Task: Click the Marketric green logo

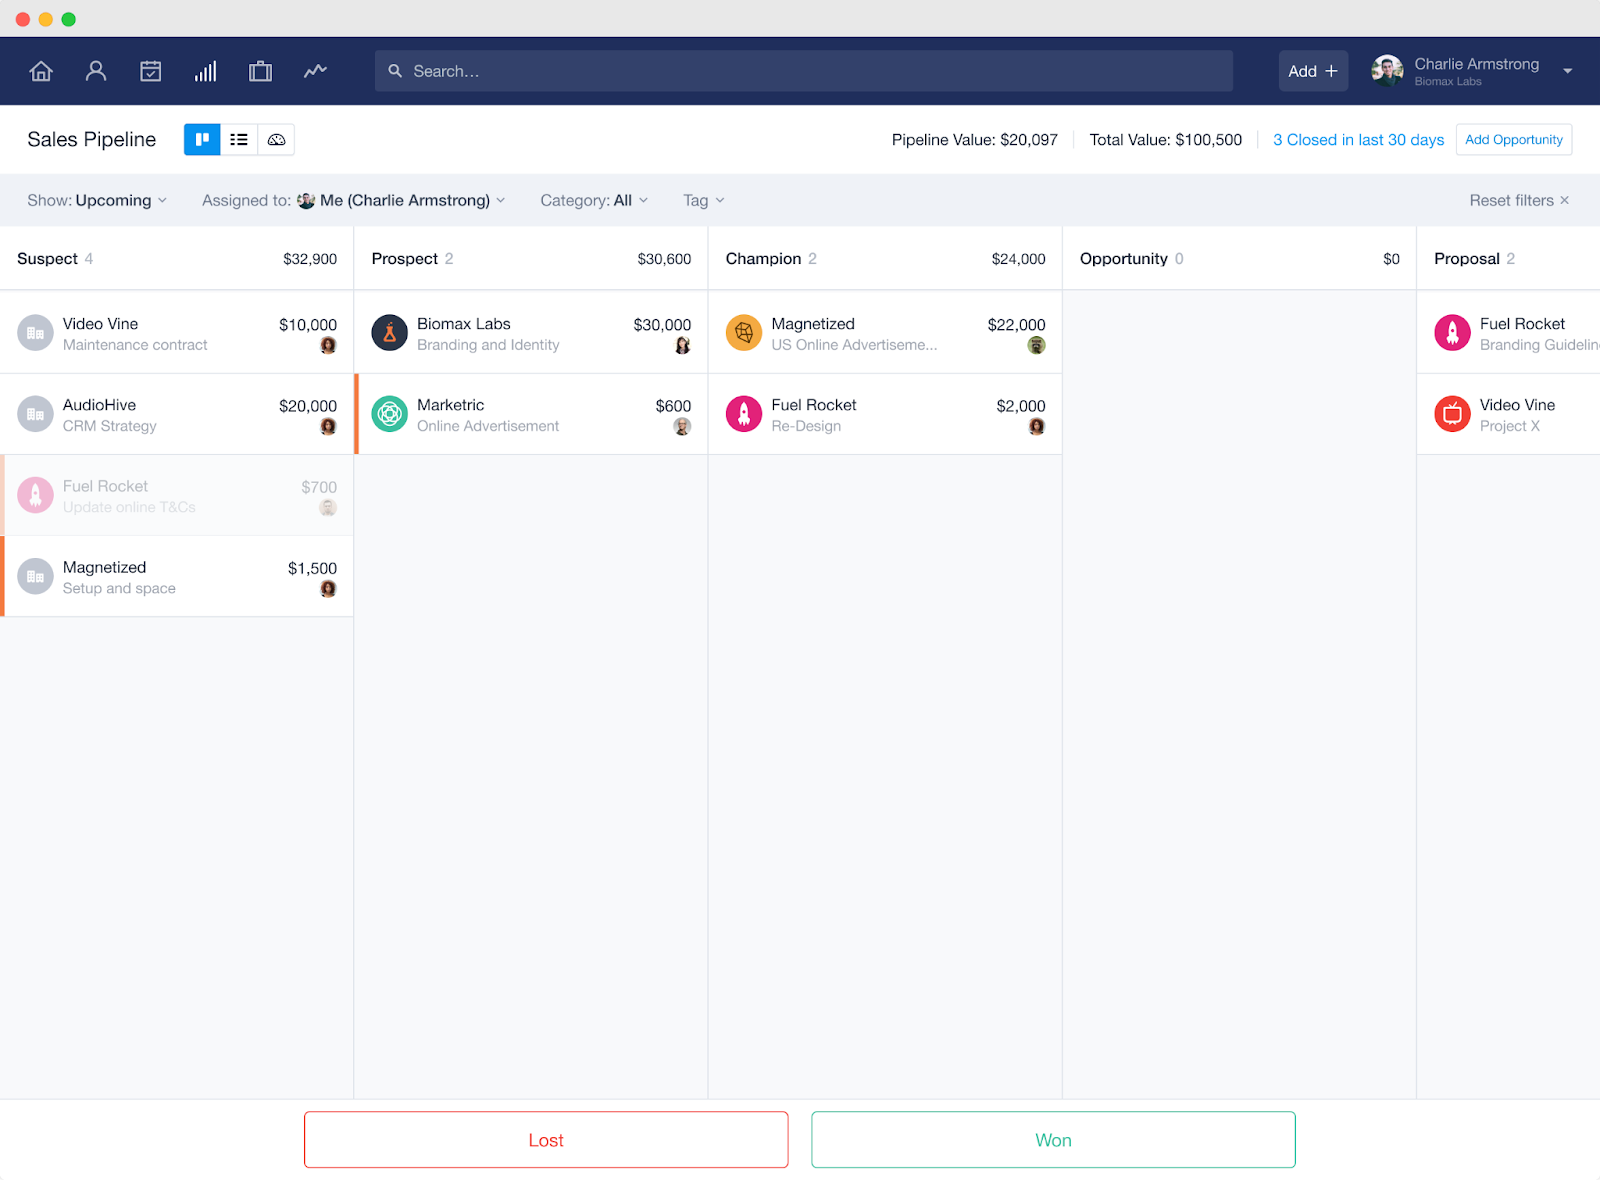Action: click(390, 414)
